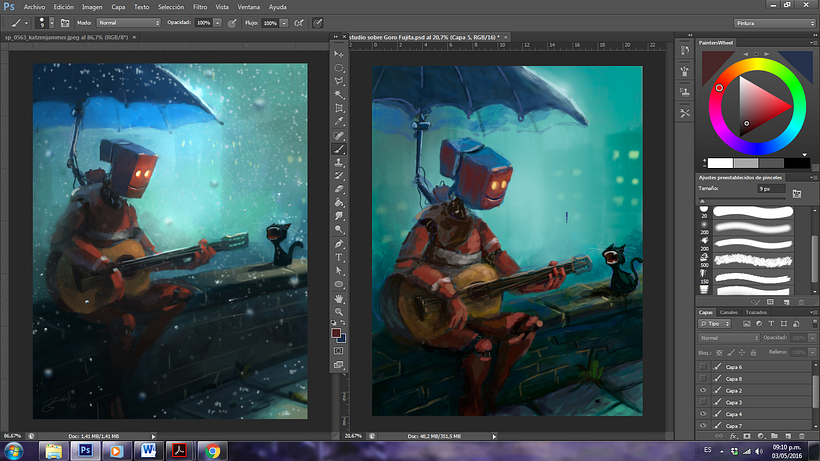This screenshot has width=820, height=461.
Task: Click the layer styles fx button
Action: coord(733,436)
